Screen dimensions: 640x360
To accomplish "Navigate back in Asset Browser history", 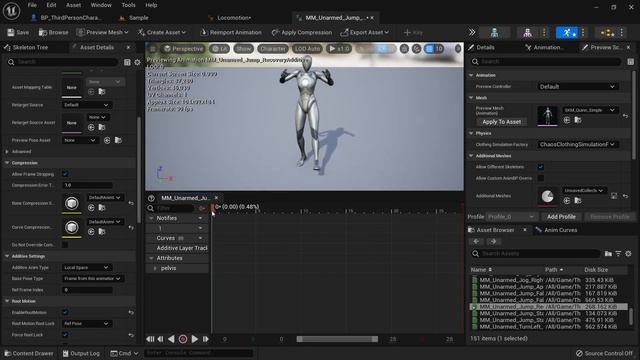I will point(476,241).
